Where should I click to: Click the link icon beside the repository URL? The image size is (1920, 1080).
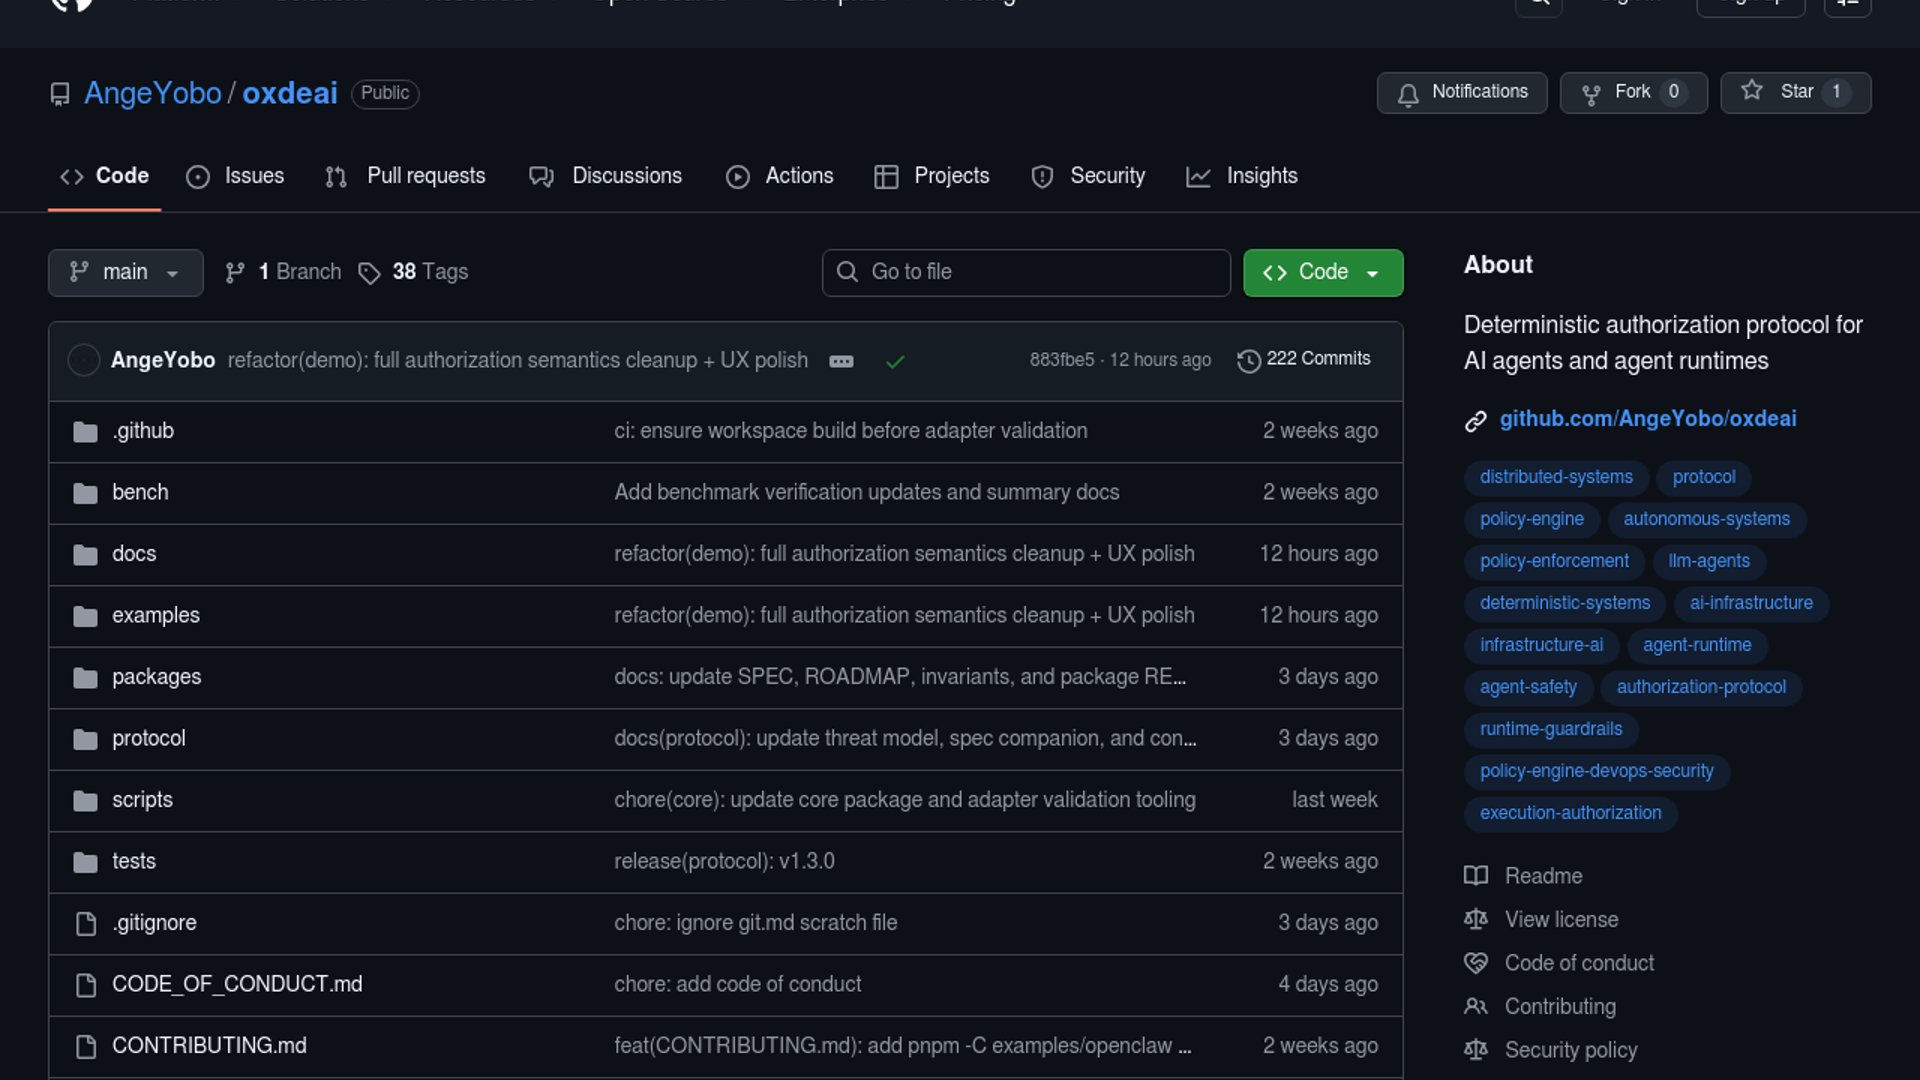pyautogui.click(x=1475, y=421)
